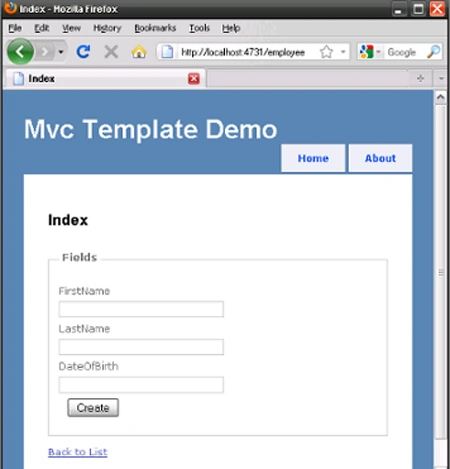Open the Help menu
Viewport: 450px width, 469px height.
point(231,28)
